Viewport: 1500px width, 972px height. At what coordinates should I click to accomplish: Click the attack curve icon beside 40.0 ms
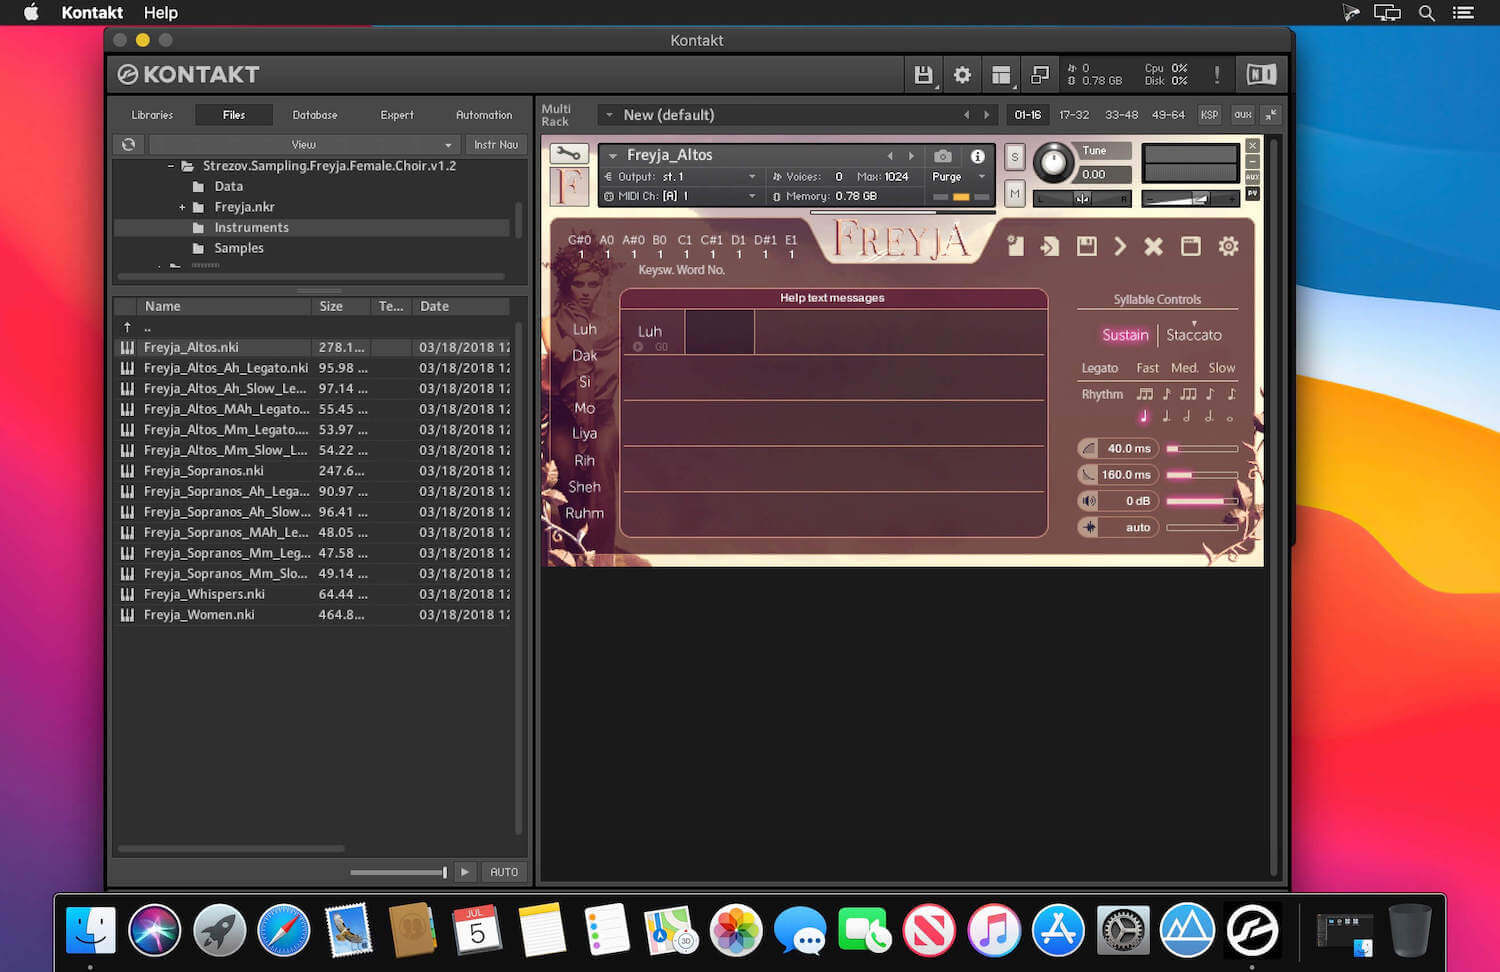(x=1088, y=448)
